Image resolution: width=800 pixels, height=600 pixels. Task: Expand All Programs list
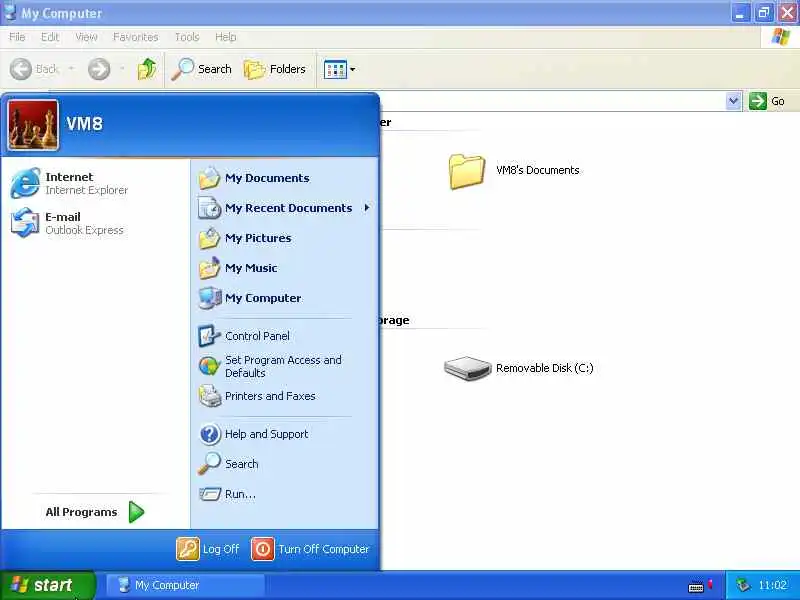tap(95, 512)
